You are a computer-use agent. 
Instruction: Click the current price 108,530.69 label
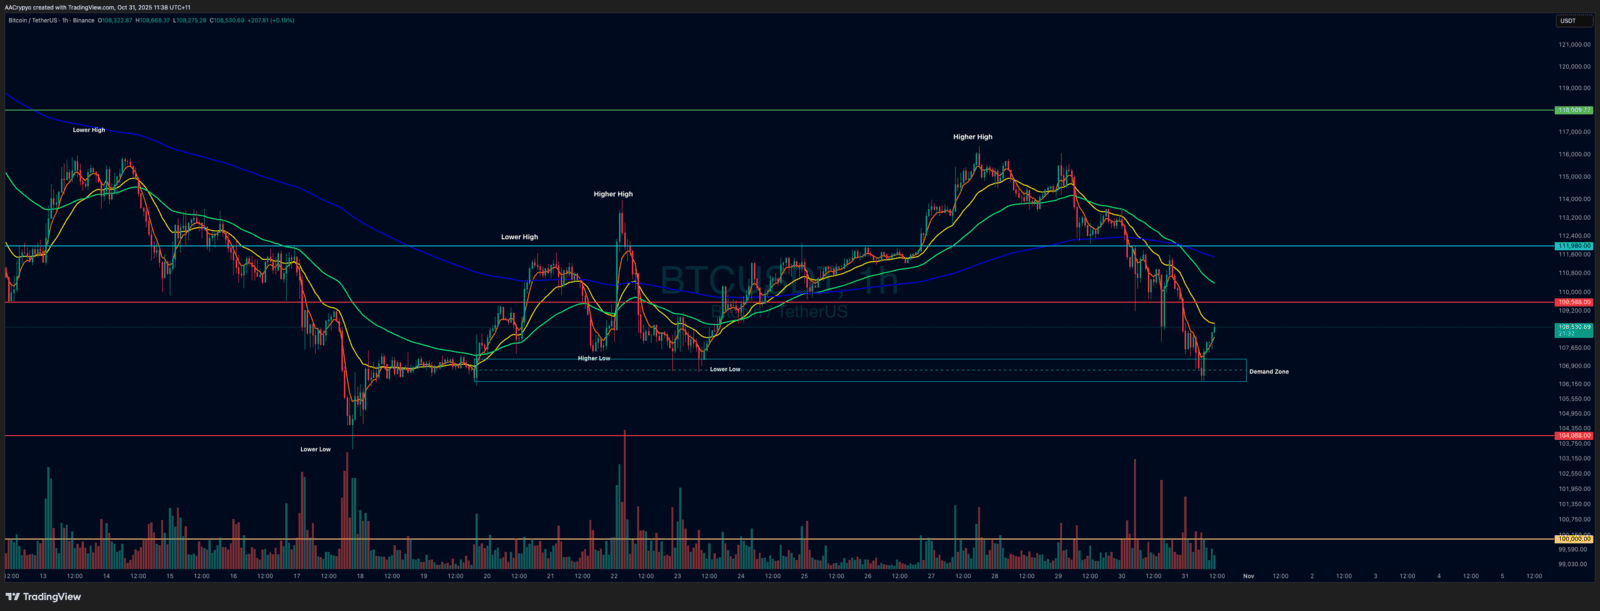click(1573, 327)
